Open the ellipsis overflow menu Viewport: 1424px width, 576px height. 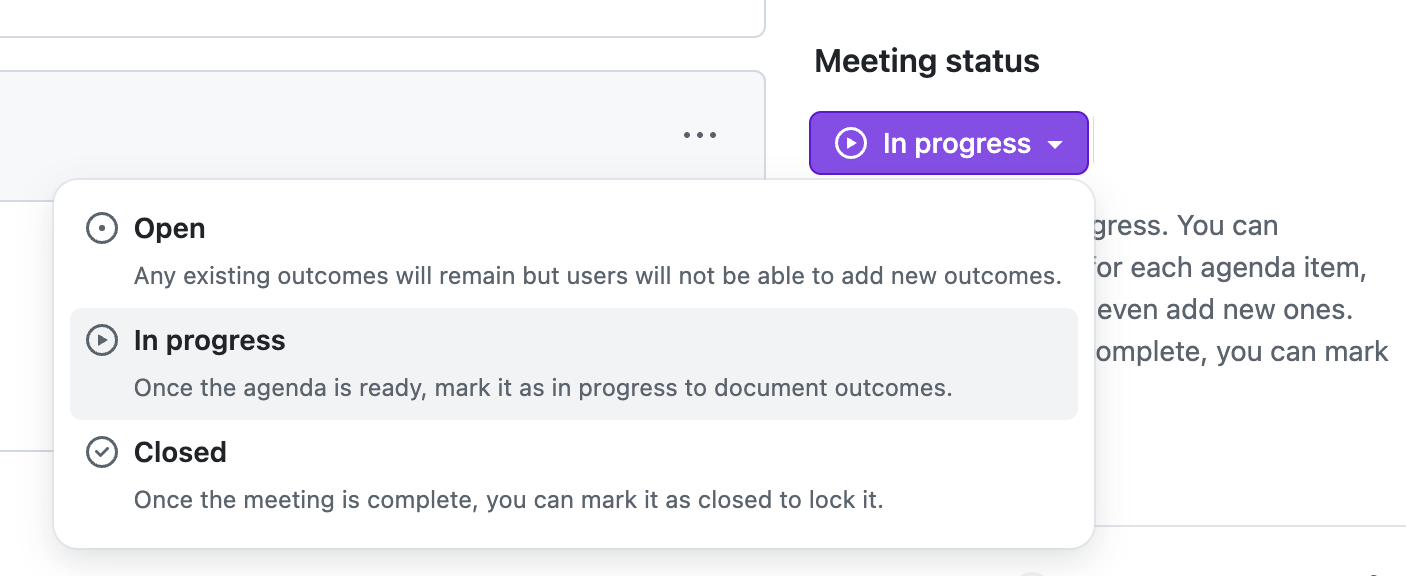coord(699,135)
